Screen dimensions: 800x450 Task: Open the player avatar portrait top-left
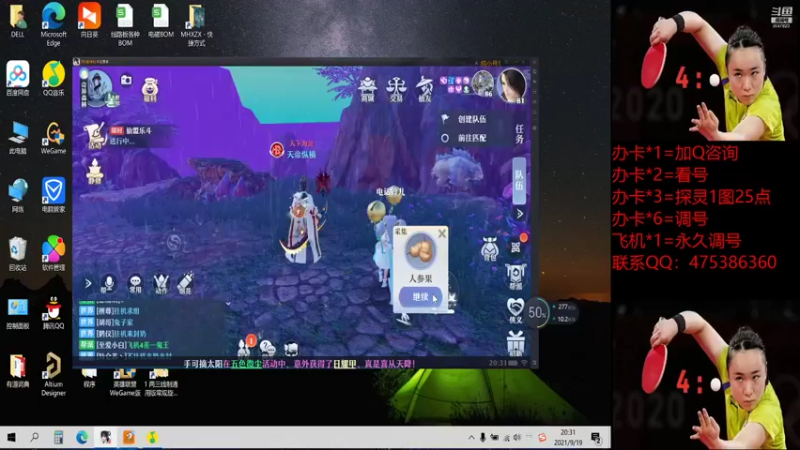coord(98,87)
